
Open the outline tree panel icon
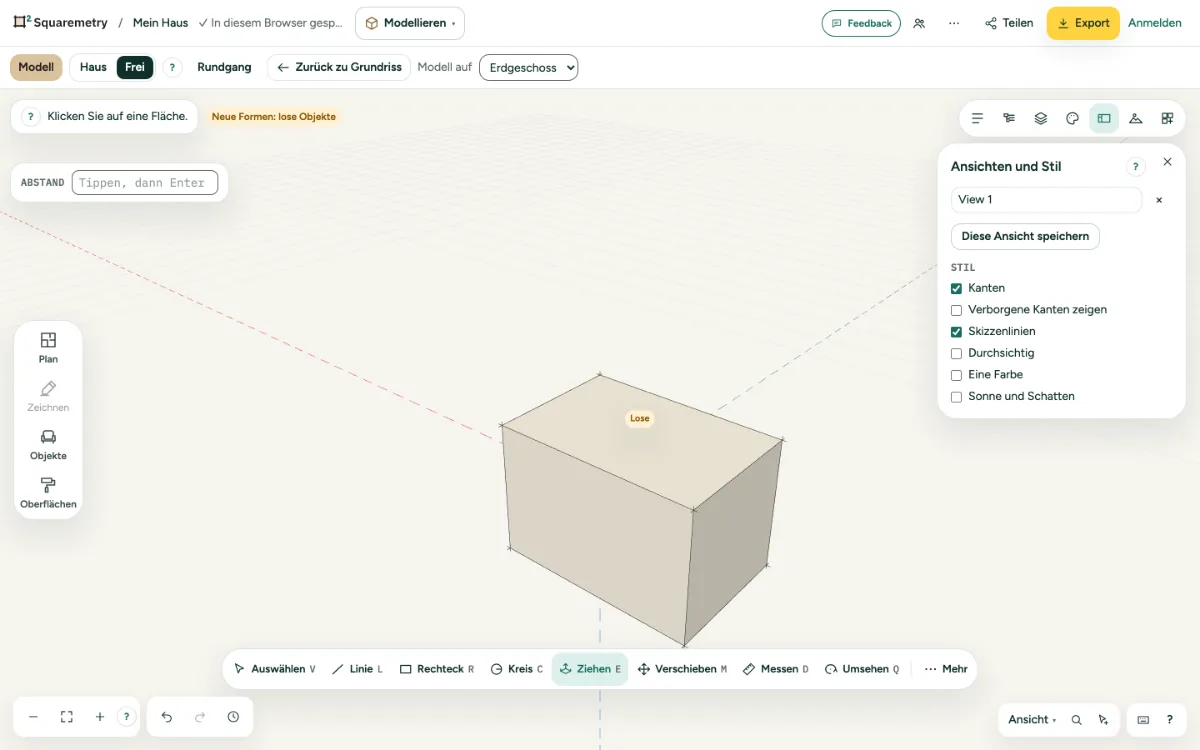[1009, 118]
